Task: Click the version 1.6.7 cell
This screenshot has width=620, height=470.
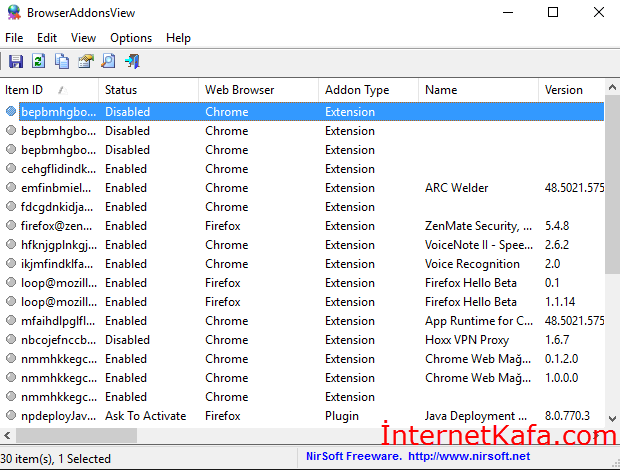Action: click(557, 340)
